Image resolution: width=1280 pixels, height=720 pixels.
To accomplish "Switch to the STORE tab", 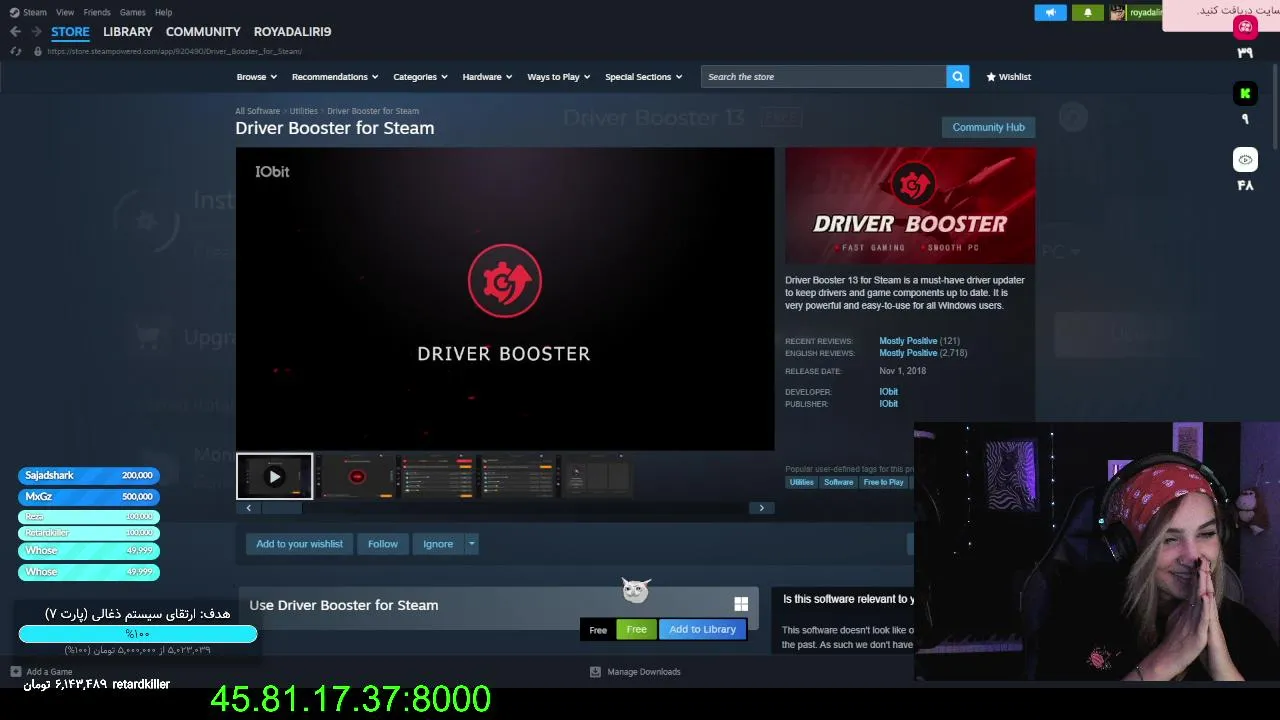I will pyautogui.click(x=70, y=32).
